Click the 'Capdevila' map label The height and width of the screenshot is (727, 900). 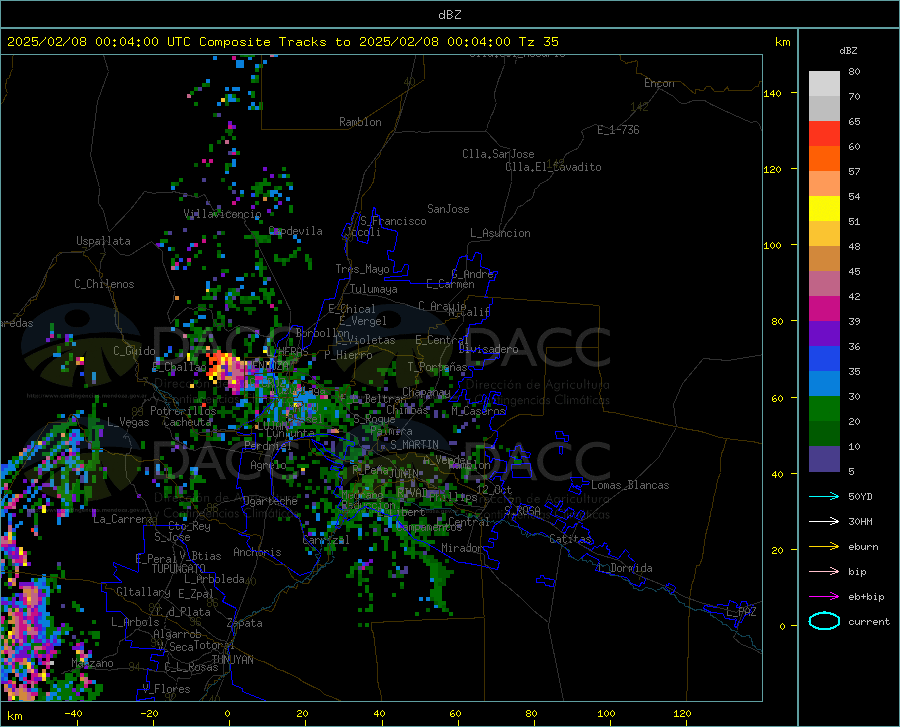click(x=296, y=231)
